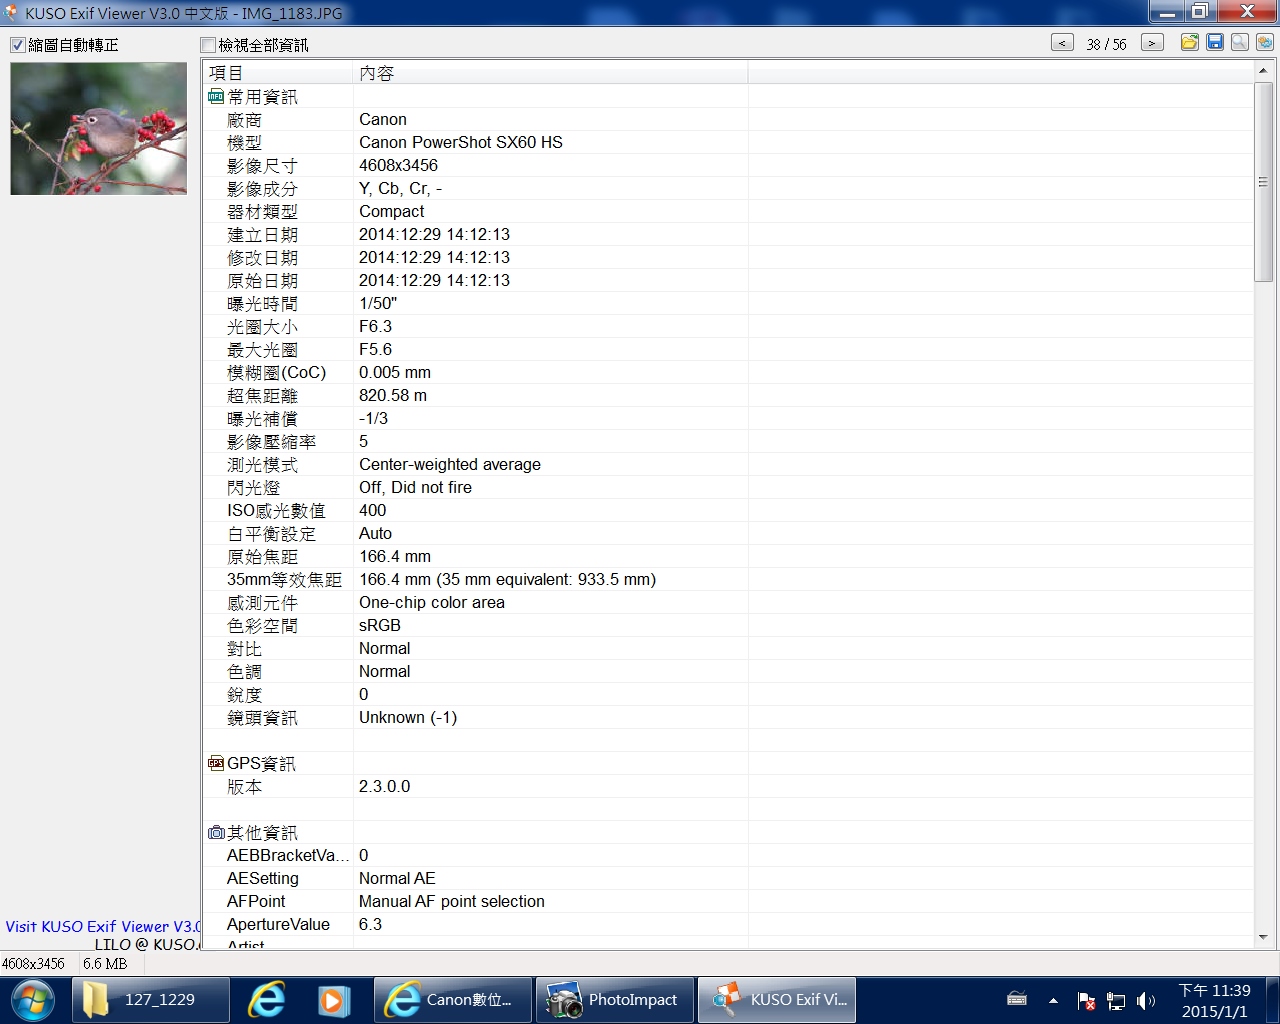This screenshot has height=1024, width=1280.
Task: Show hidden tray icons arrow
Action: [x=1053, y=1000]
